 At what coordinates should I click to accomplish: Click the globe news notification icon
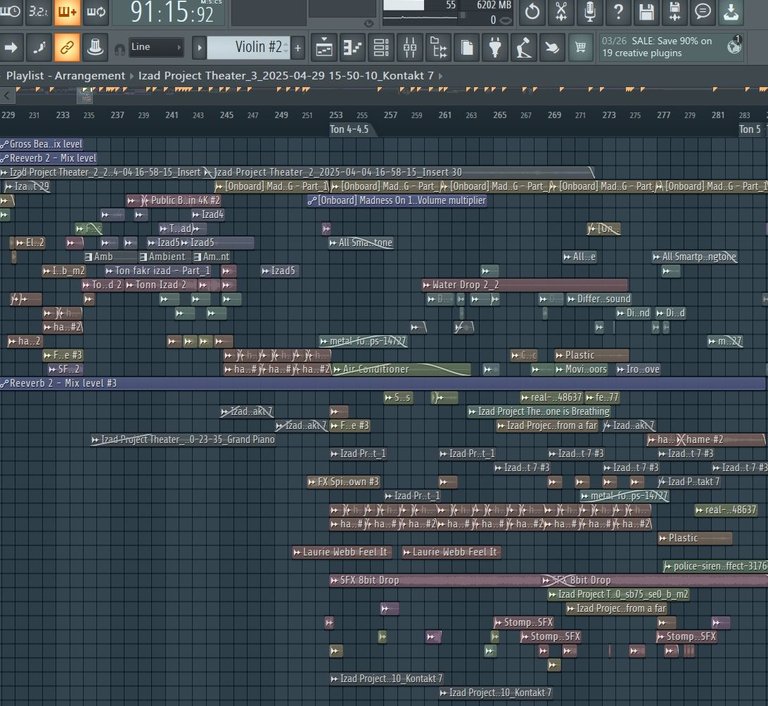coord(734,46)
